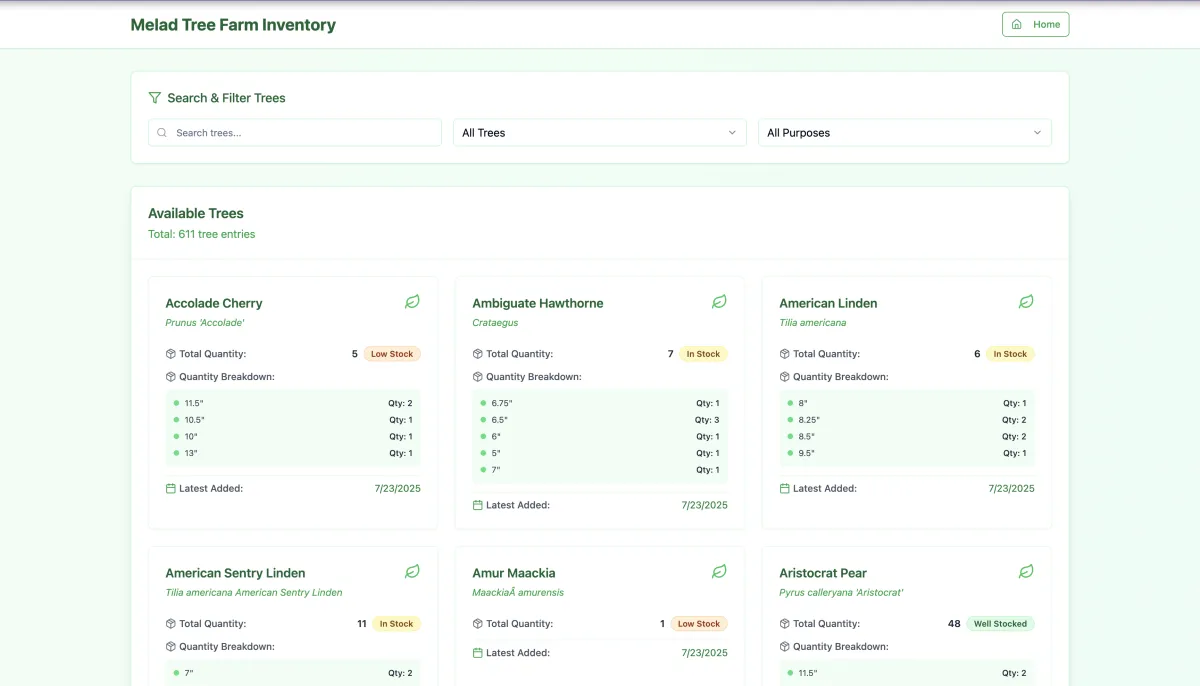Select Prunus 'Accolade' scientific name
Screen dimensions: 1200x686
coord(205,323)
